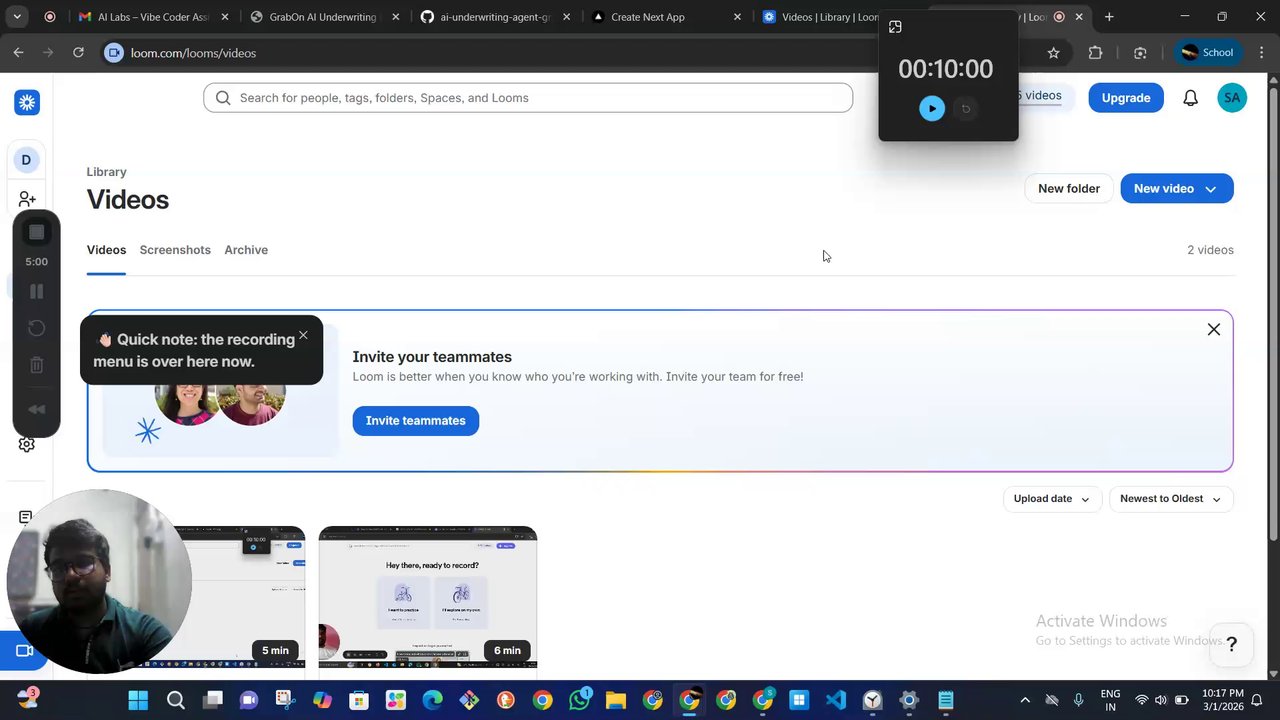Show hidden system tray icons
1280x720 pixels.
[x=1024, y=700]
